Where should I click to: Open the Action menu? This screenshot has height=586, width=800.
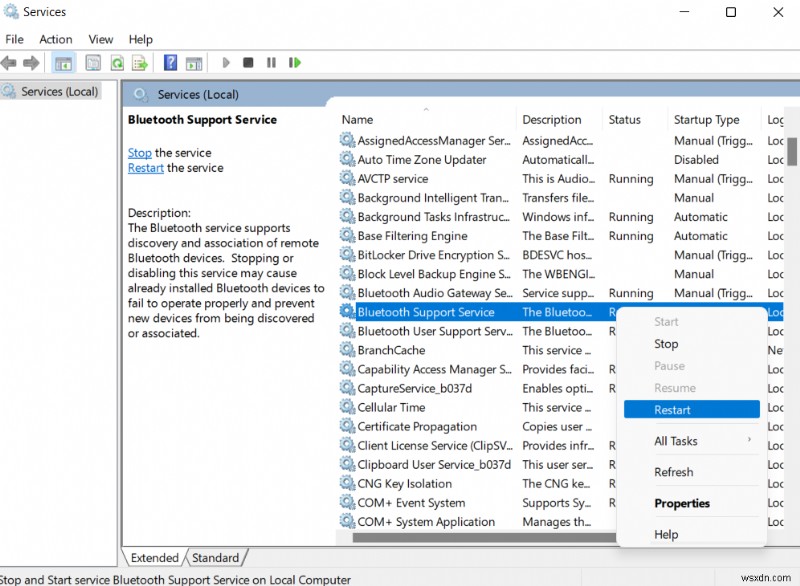(x=55, y=39)
